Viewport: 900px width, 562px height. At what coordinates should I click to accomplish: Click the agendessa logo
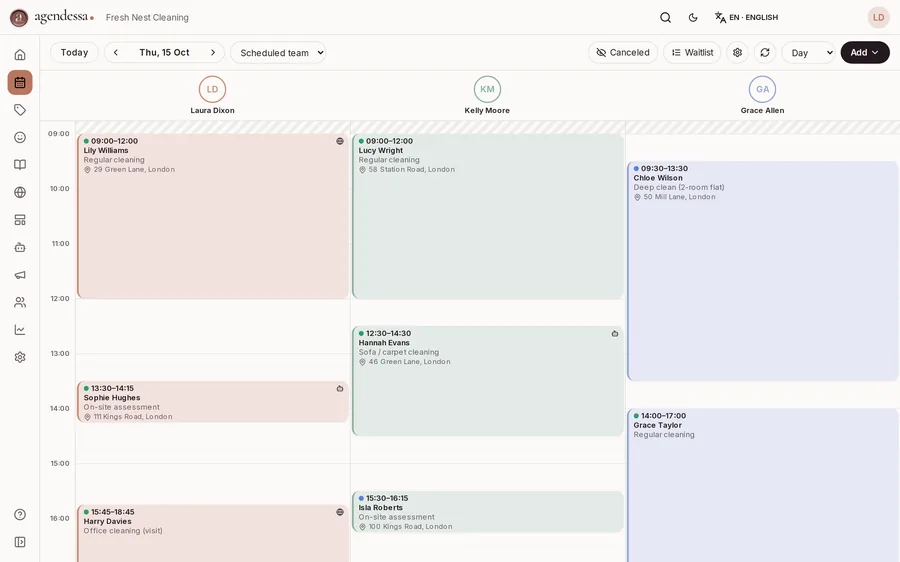pyautogui.click(x=52, y=17)
